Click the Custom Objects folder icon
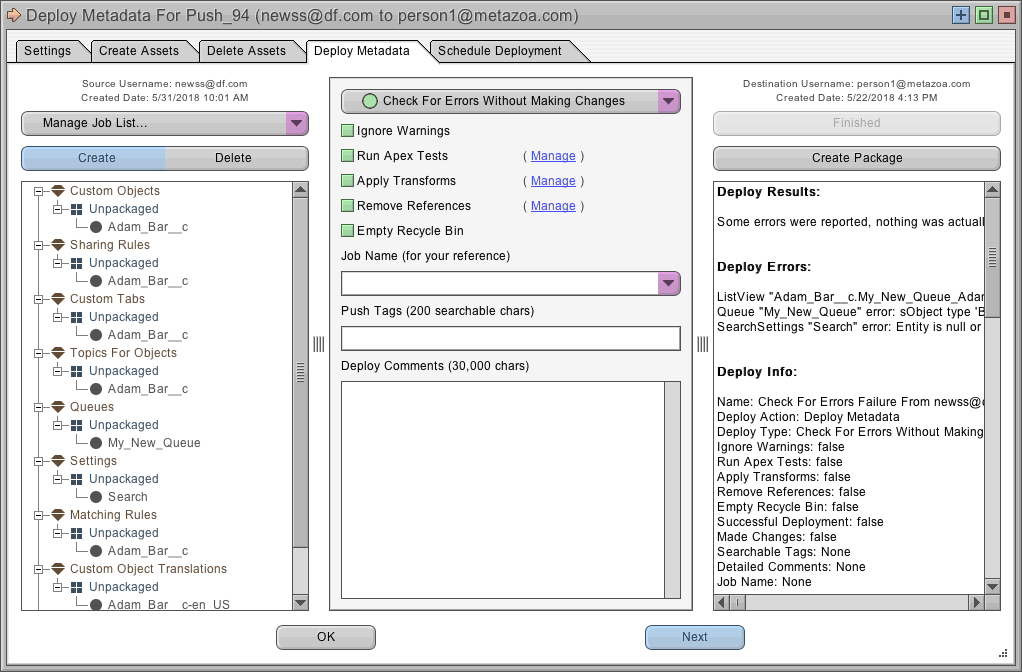This screenshot has height=672, width=1022. click(58, 191)
